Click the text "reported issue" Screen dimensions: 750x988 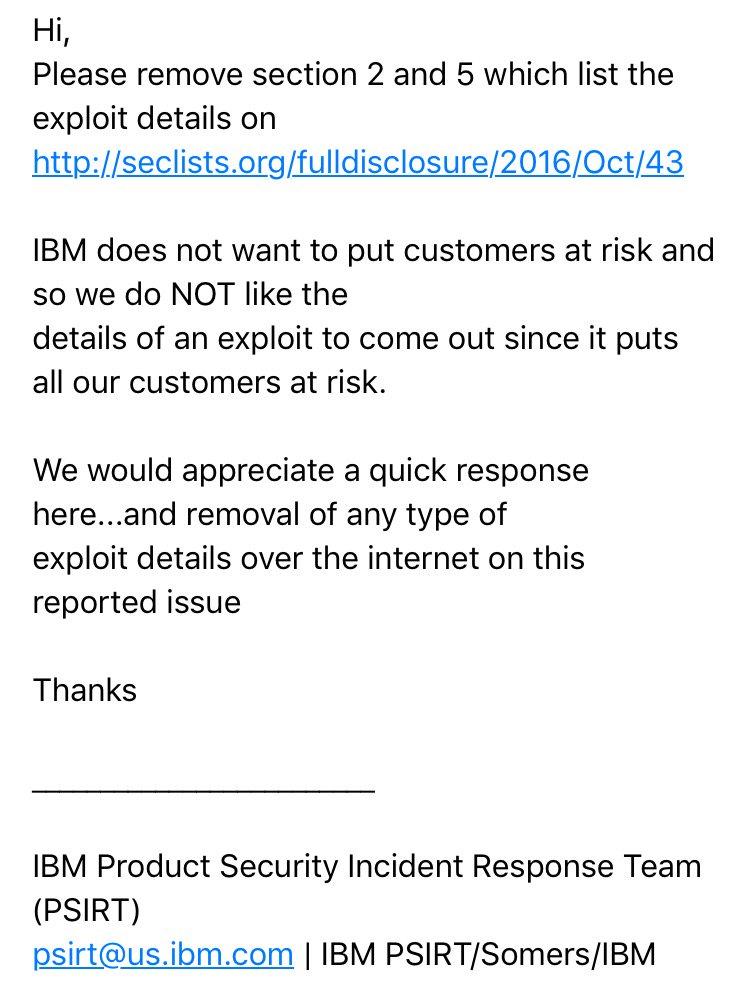(x=137, y=602)
